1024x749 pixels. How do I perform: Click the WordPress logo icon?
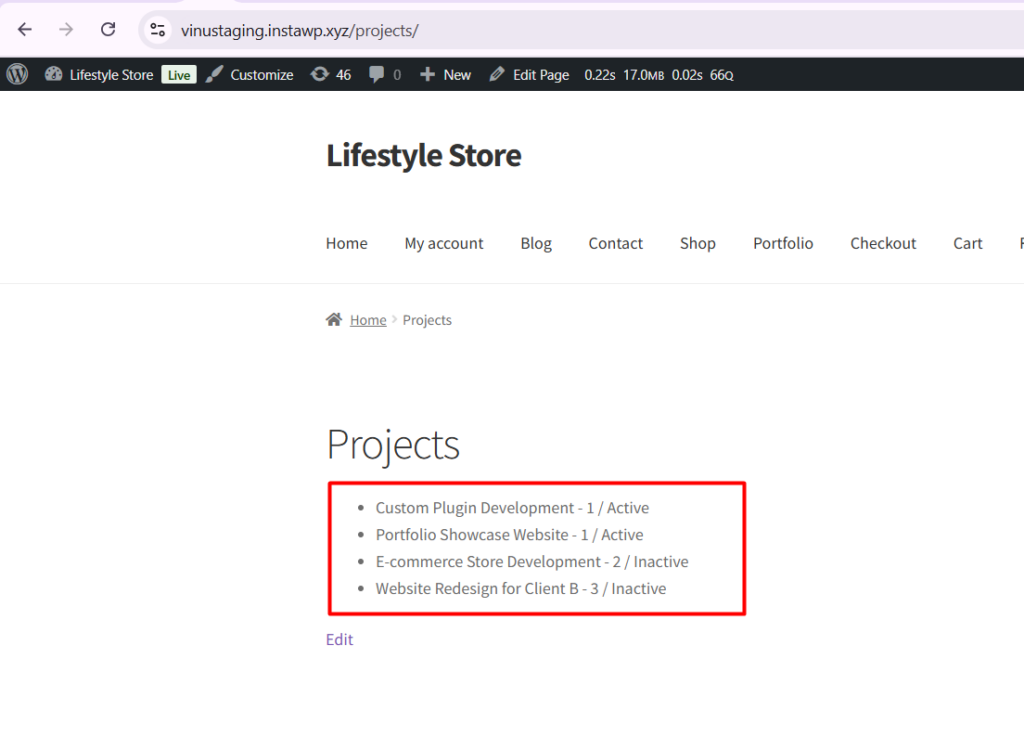17,74
